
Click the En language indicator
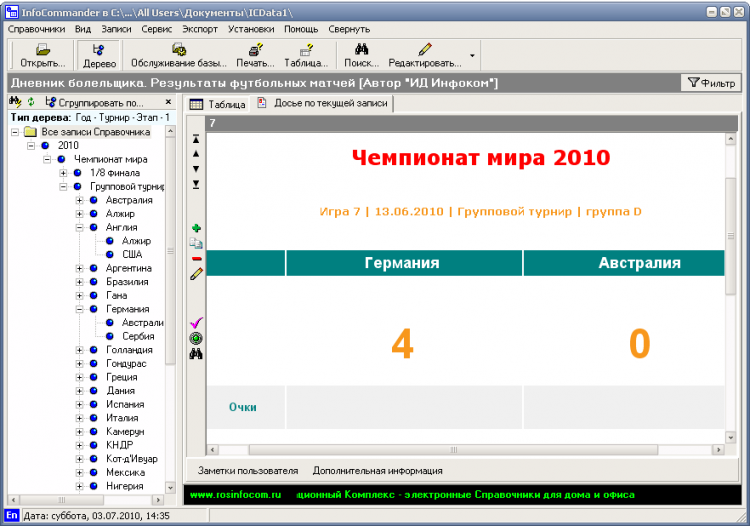pos(11,515)
